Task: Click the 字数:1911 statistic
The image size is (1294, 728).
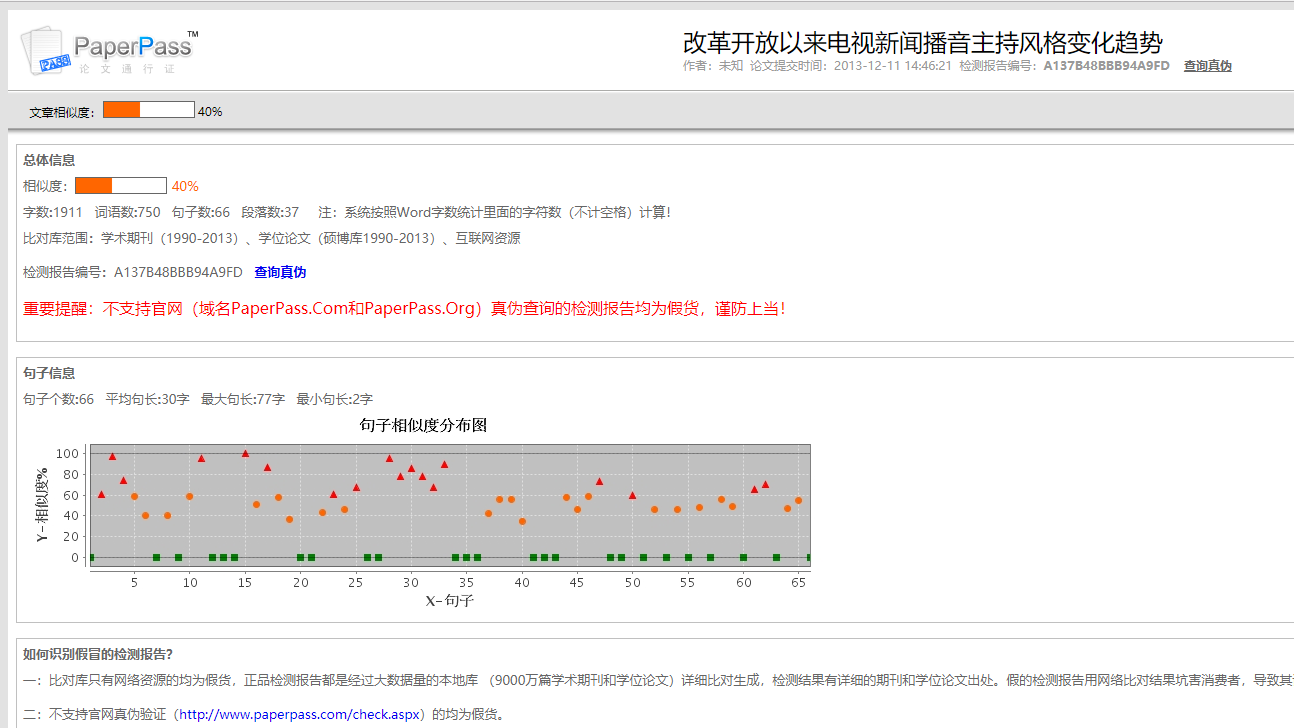Action: tap(53, 212)
